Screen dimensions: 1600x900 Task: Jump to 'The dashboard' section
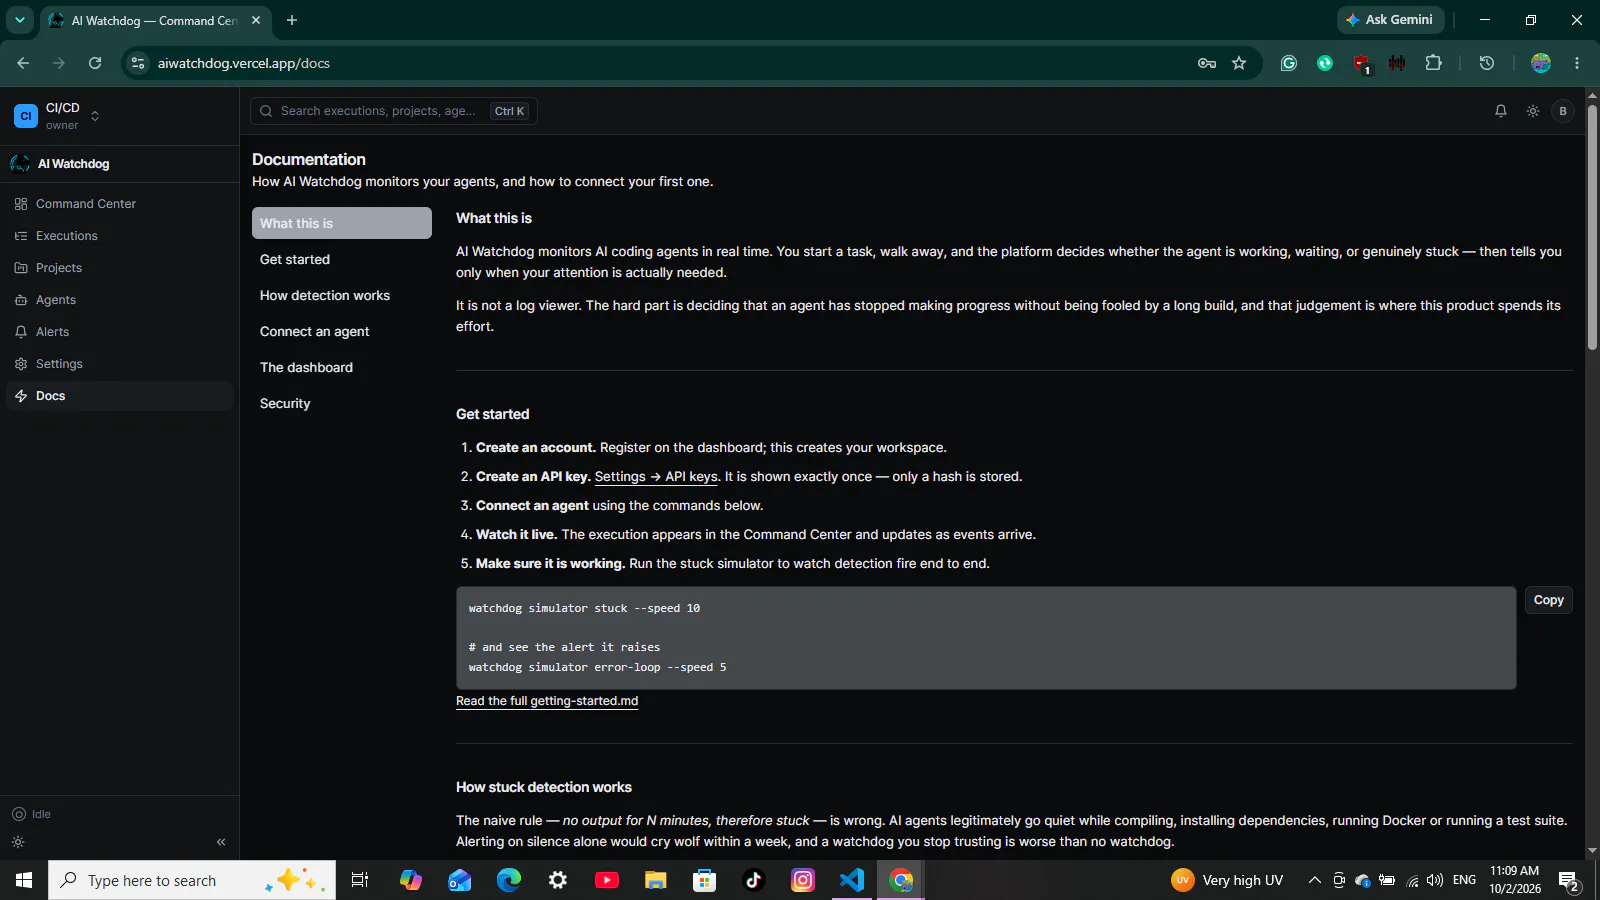pyautogui.click(x=342, y=367)
